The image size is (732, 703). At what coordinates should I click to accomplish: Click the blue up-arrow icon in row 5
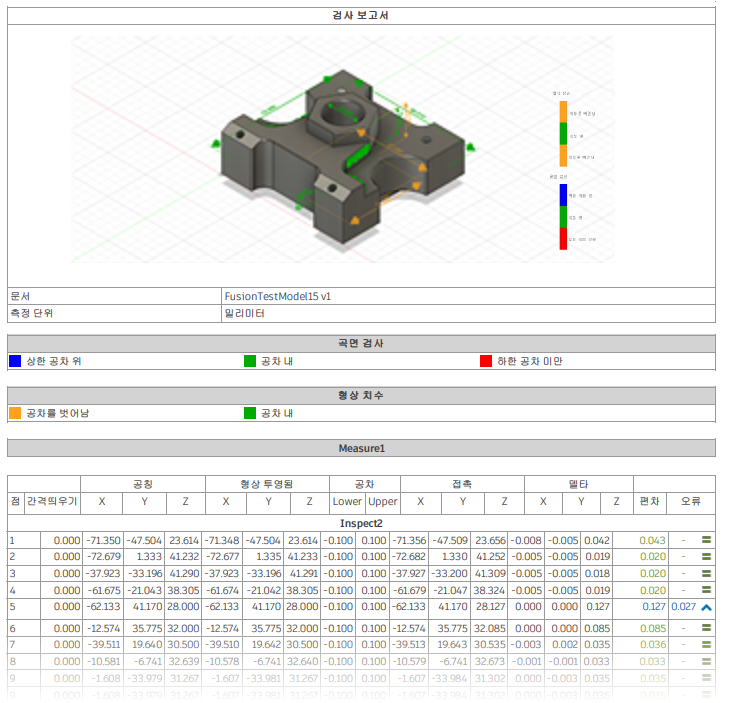[706, 607]
